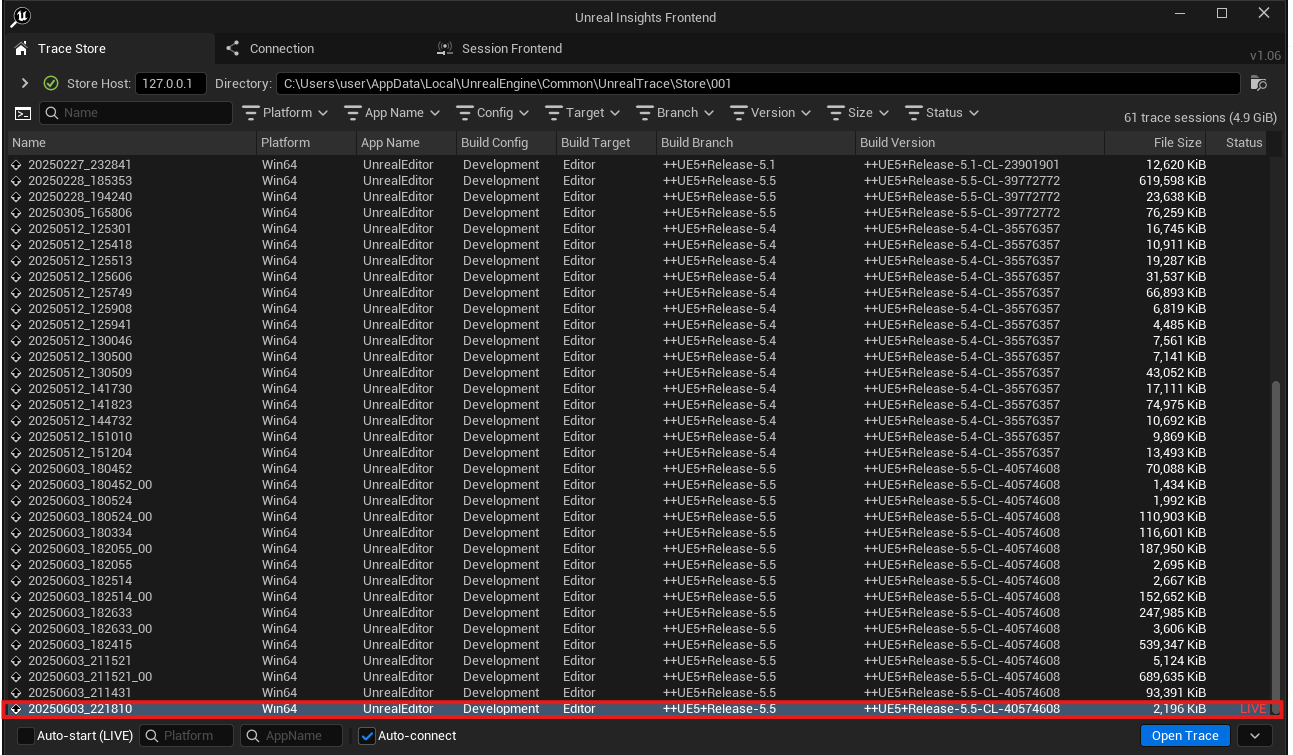Open the Size filter dropdown
The height and width of the screenshot is (755, 1293).
tap(858, 113)
